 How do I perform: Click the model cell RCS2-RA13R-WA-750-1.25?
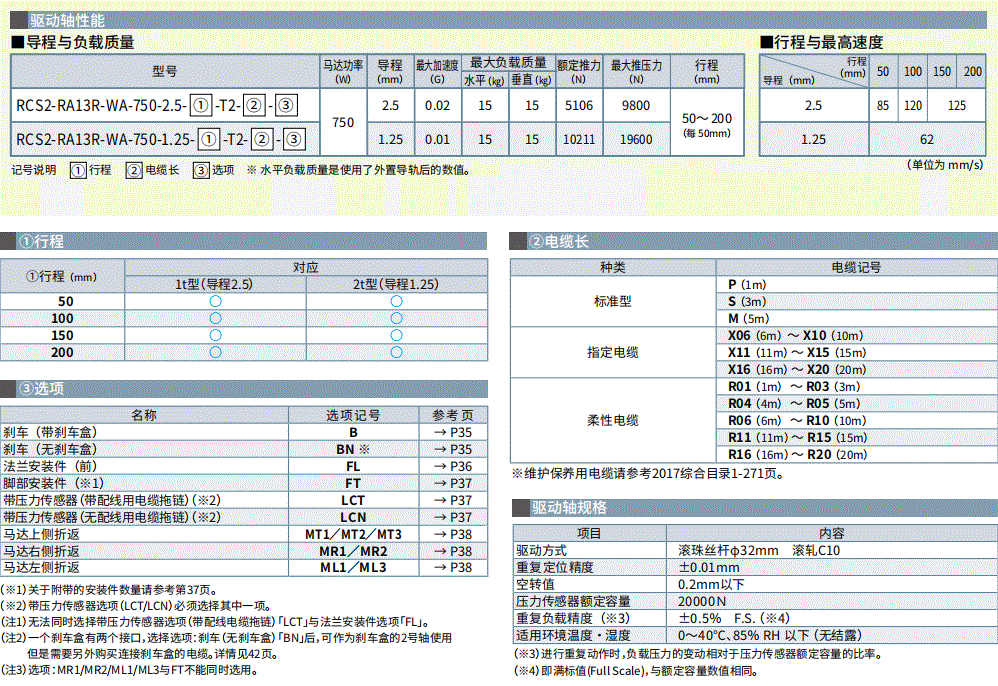tap(165, 139)
